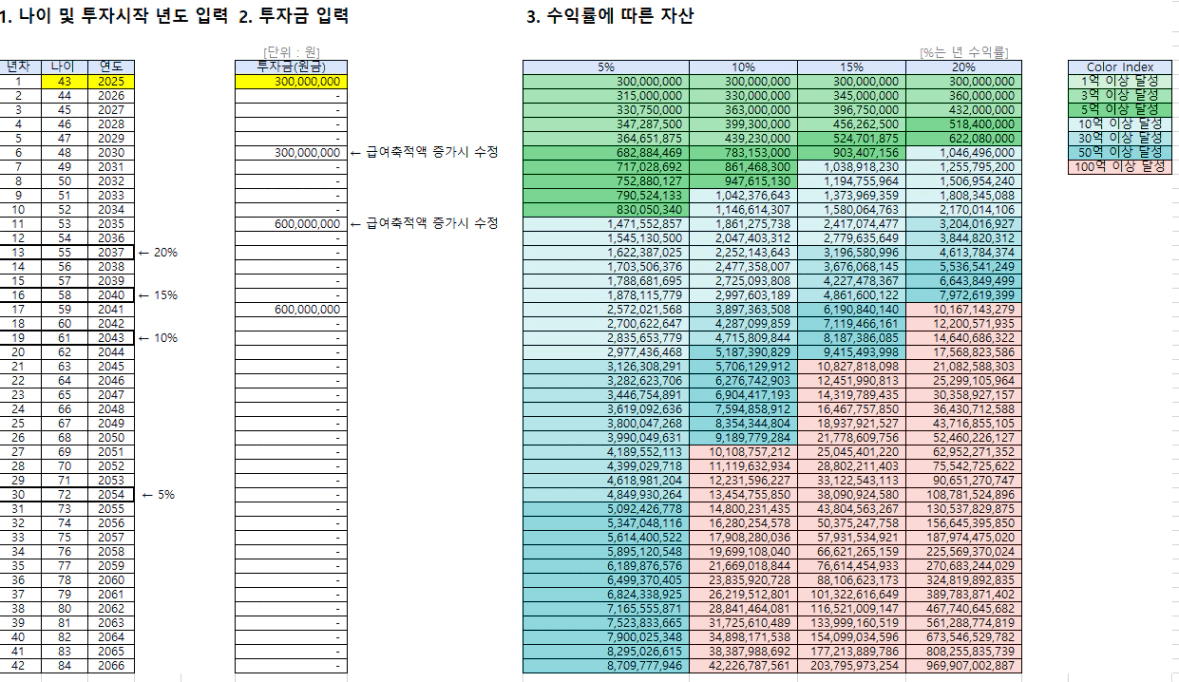
Task: Select the age cell 61
Action: point(64,338)
